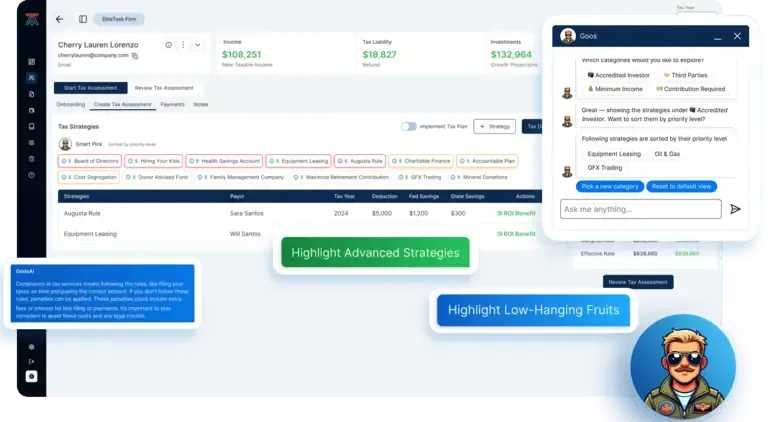Select the Family Management Company chip
This screenshot has width=768, height=422.
(240, 177)
